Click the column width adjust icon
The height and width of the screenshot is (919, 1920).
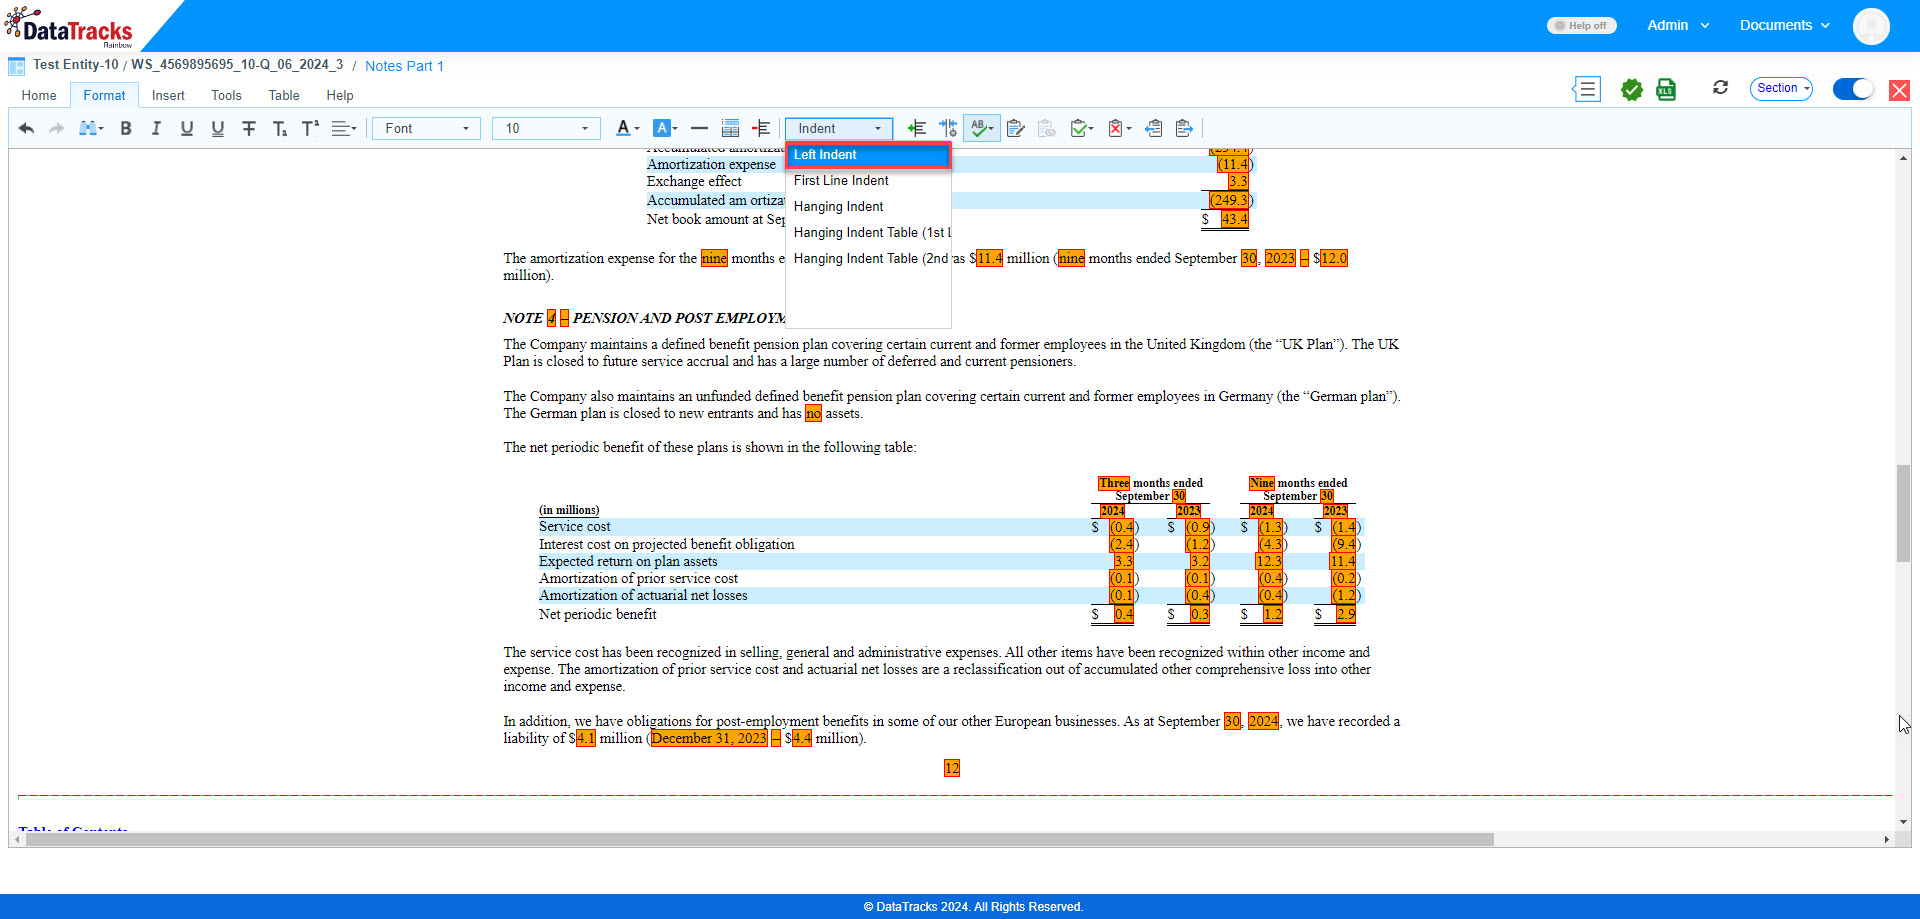point(948,128)
